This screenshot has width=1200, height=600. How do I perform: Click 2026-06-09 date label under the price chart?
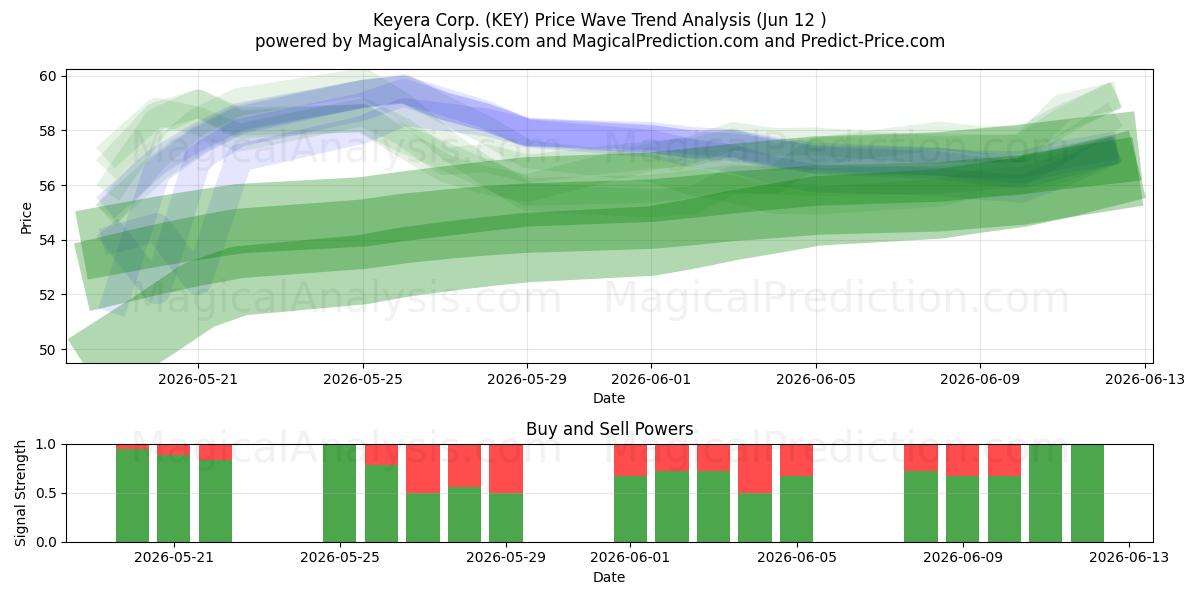(979, 380)
